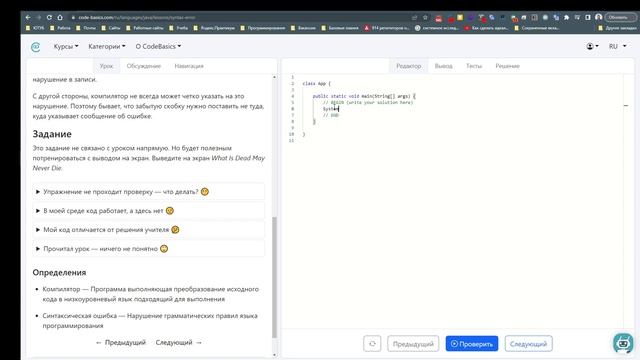The width and height of the screenshot is (640, 360).
Task: Open the extensions puzzle icon
Action: pos(567,18)
